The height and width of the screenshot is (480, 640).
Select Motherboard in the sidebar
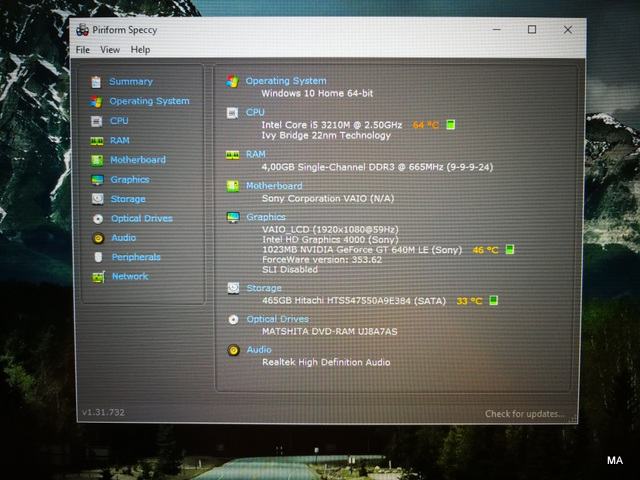[138, 160]
